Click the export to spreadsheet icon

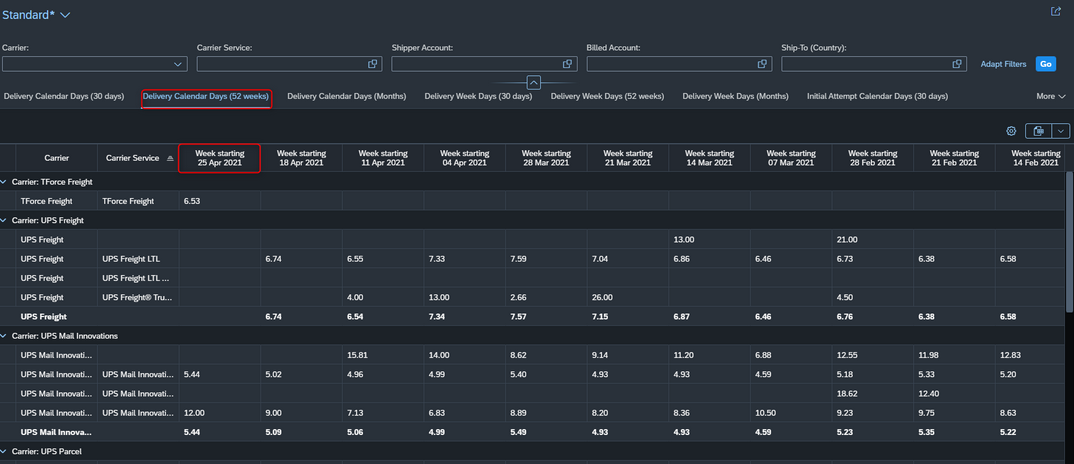click(x=1038, y=131)
